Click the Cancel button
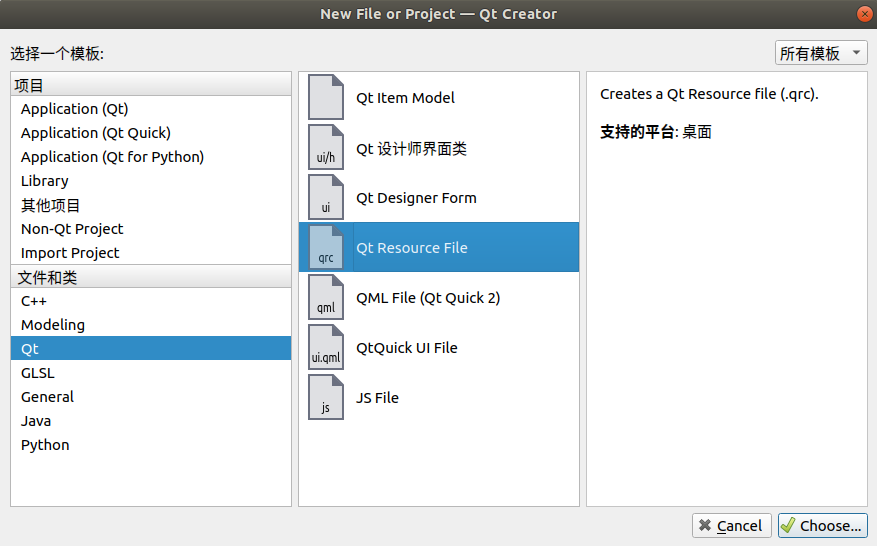The height and width of the screenshot is (546, 877). pyautogui.click(x=732, y=525)
